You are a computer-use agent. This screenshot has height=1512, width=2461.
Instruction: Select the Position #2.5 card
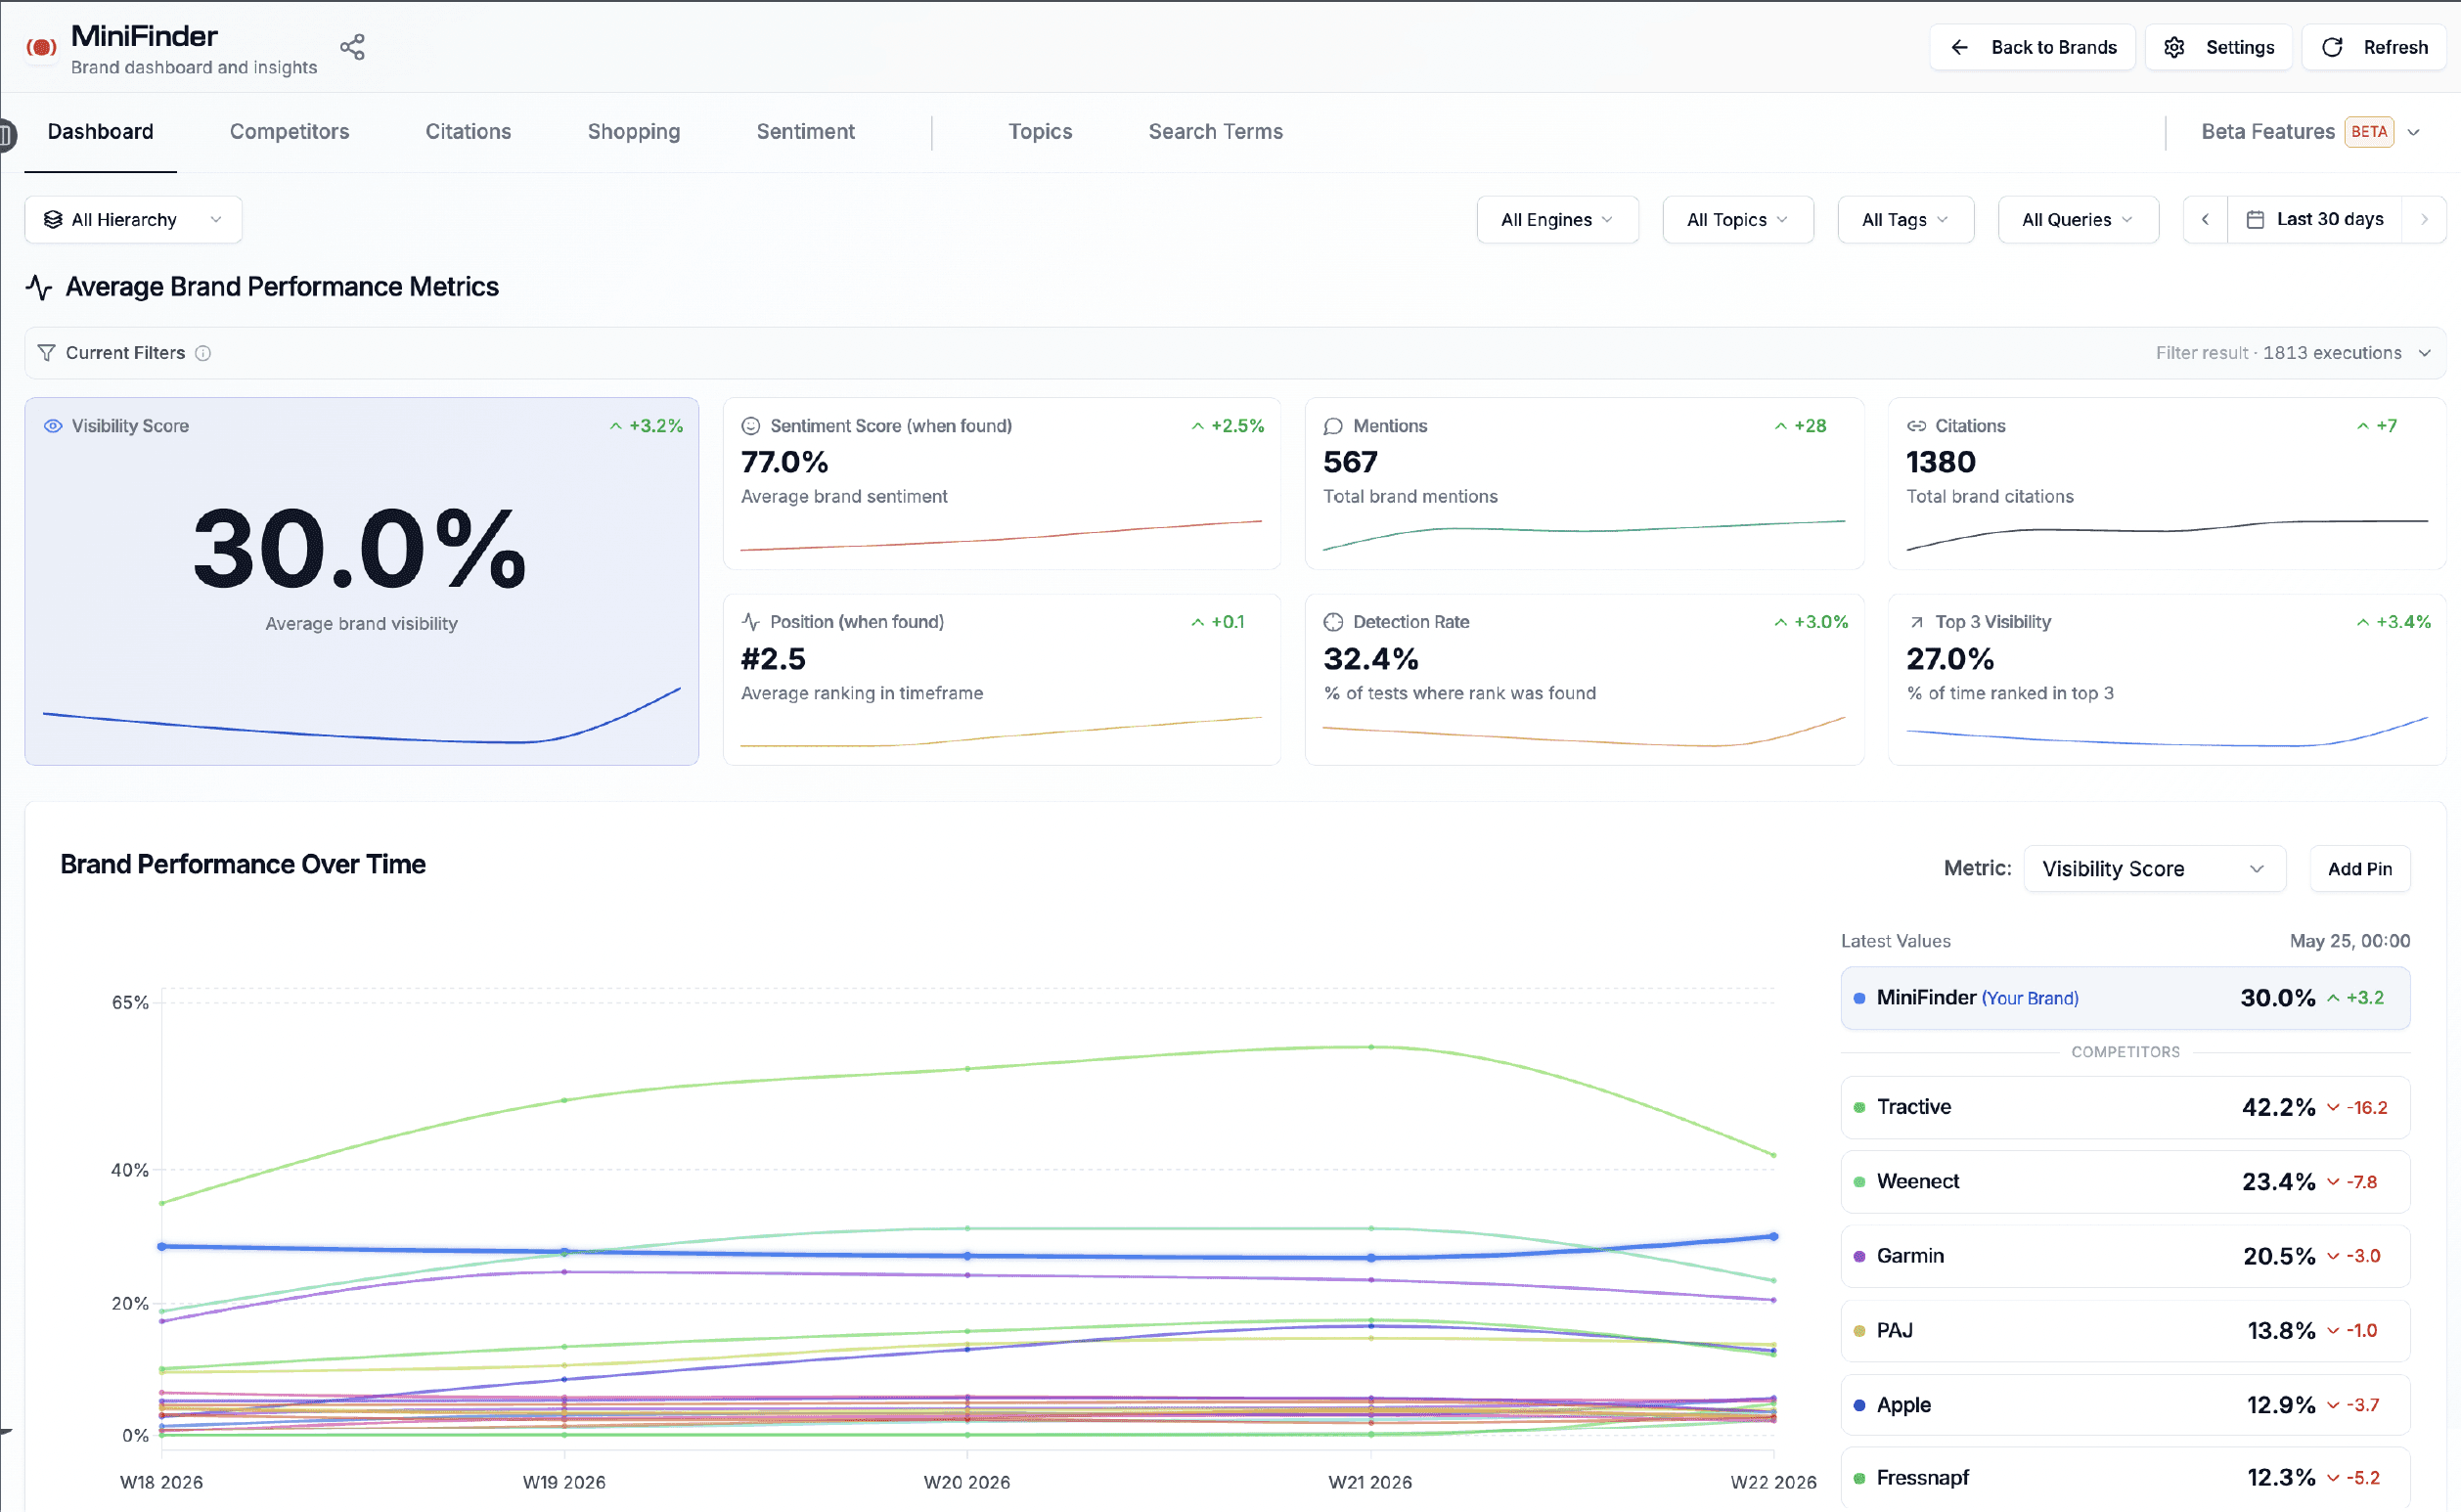(1001, 680)
